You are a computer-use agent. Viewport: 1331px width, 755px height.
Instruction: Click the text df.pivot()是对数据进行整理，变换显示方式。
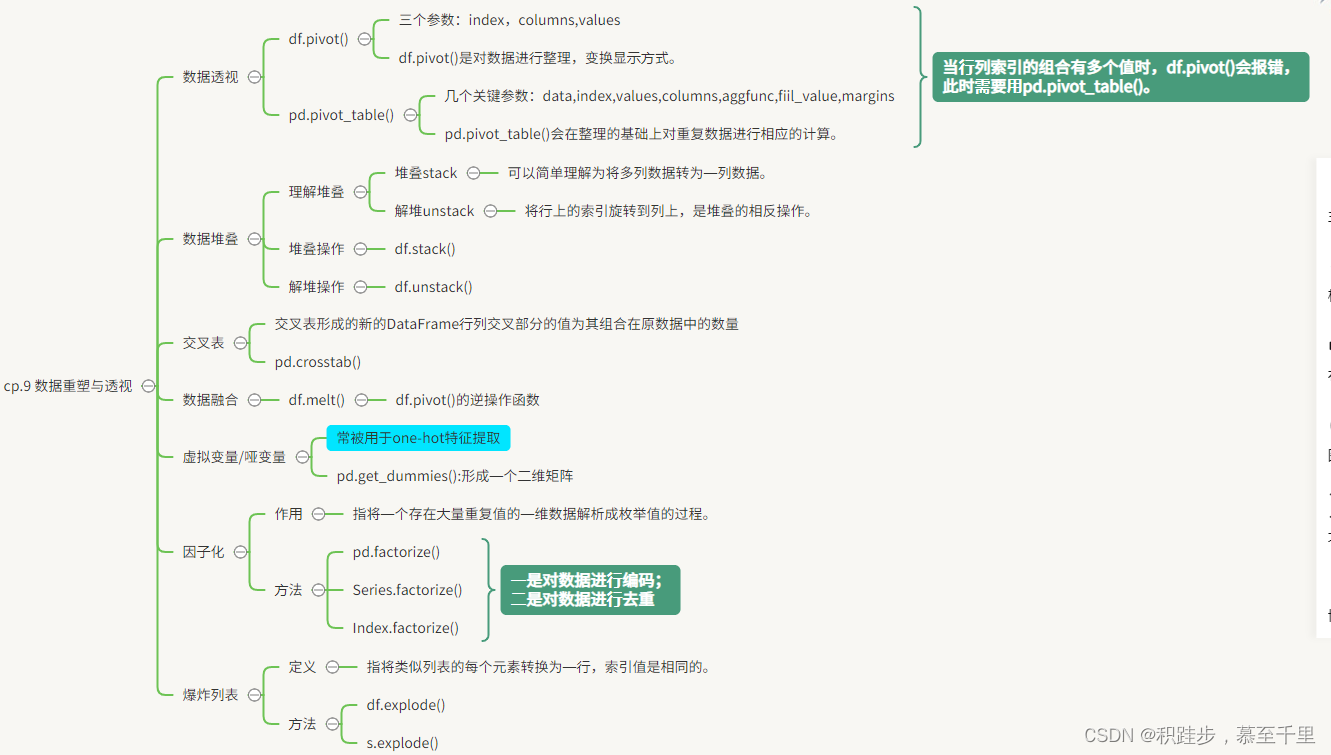(x=538, y=58)
